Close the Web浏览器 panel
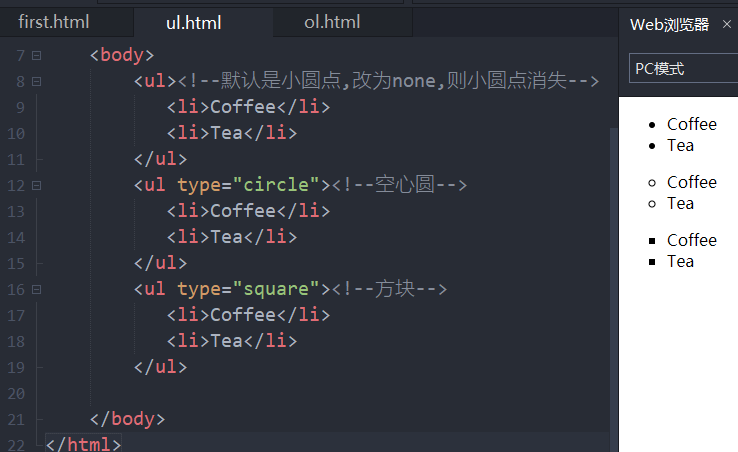 (x=727, y=24)
